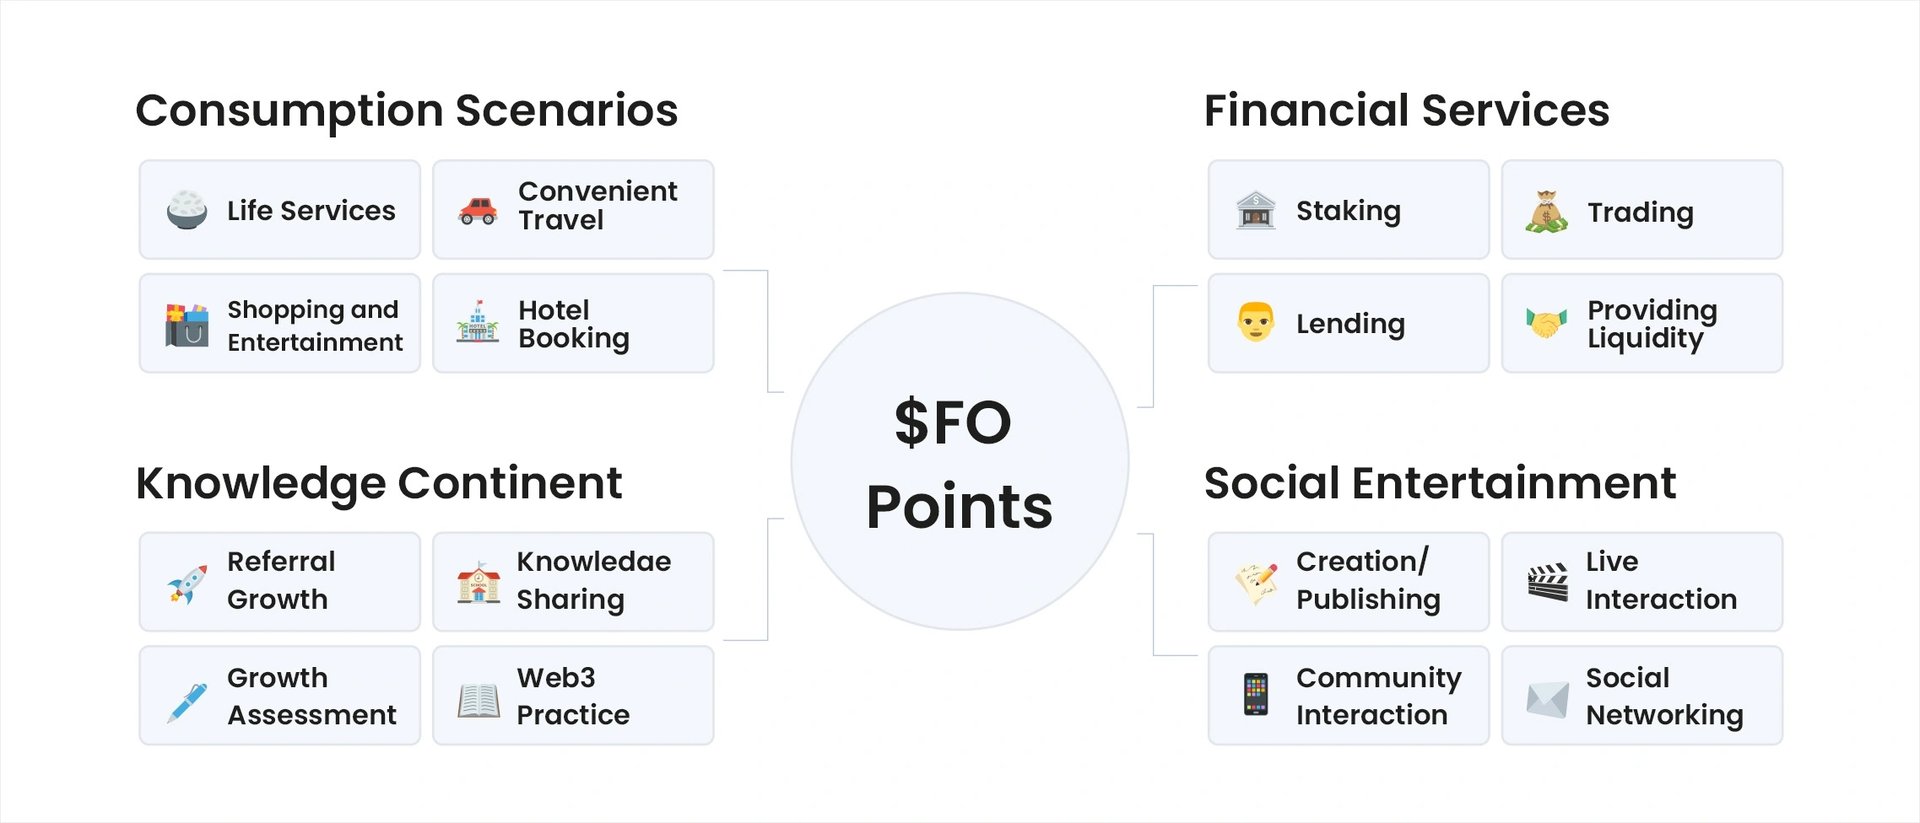
Task: Click the clapperboard Live Interaction icon
Action: click(1547, 582)
